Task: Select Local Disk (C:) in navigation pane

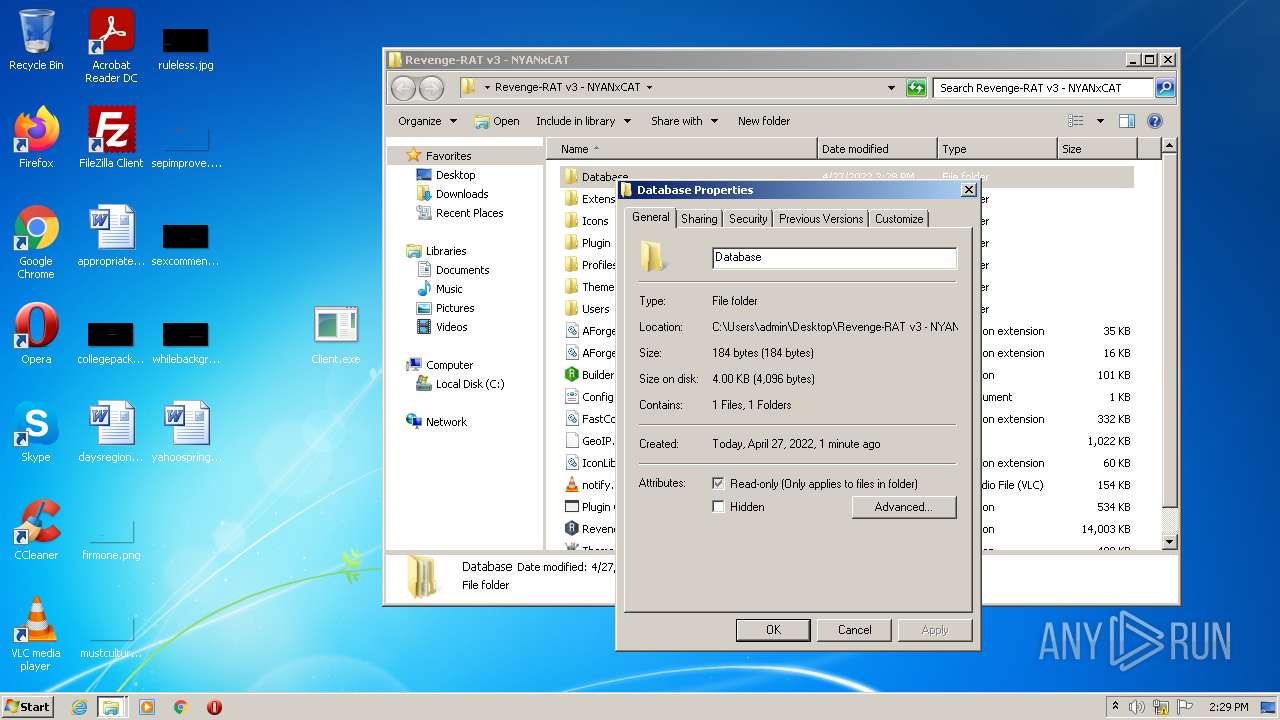Action: coord(469,384)
